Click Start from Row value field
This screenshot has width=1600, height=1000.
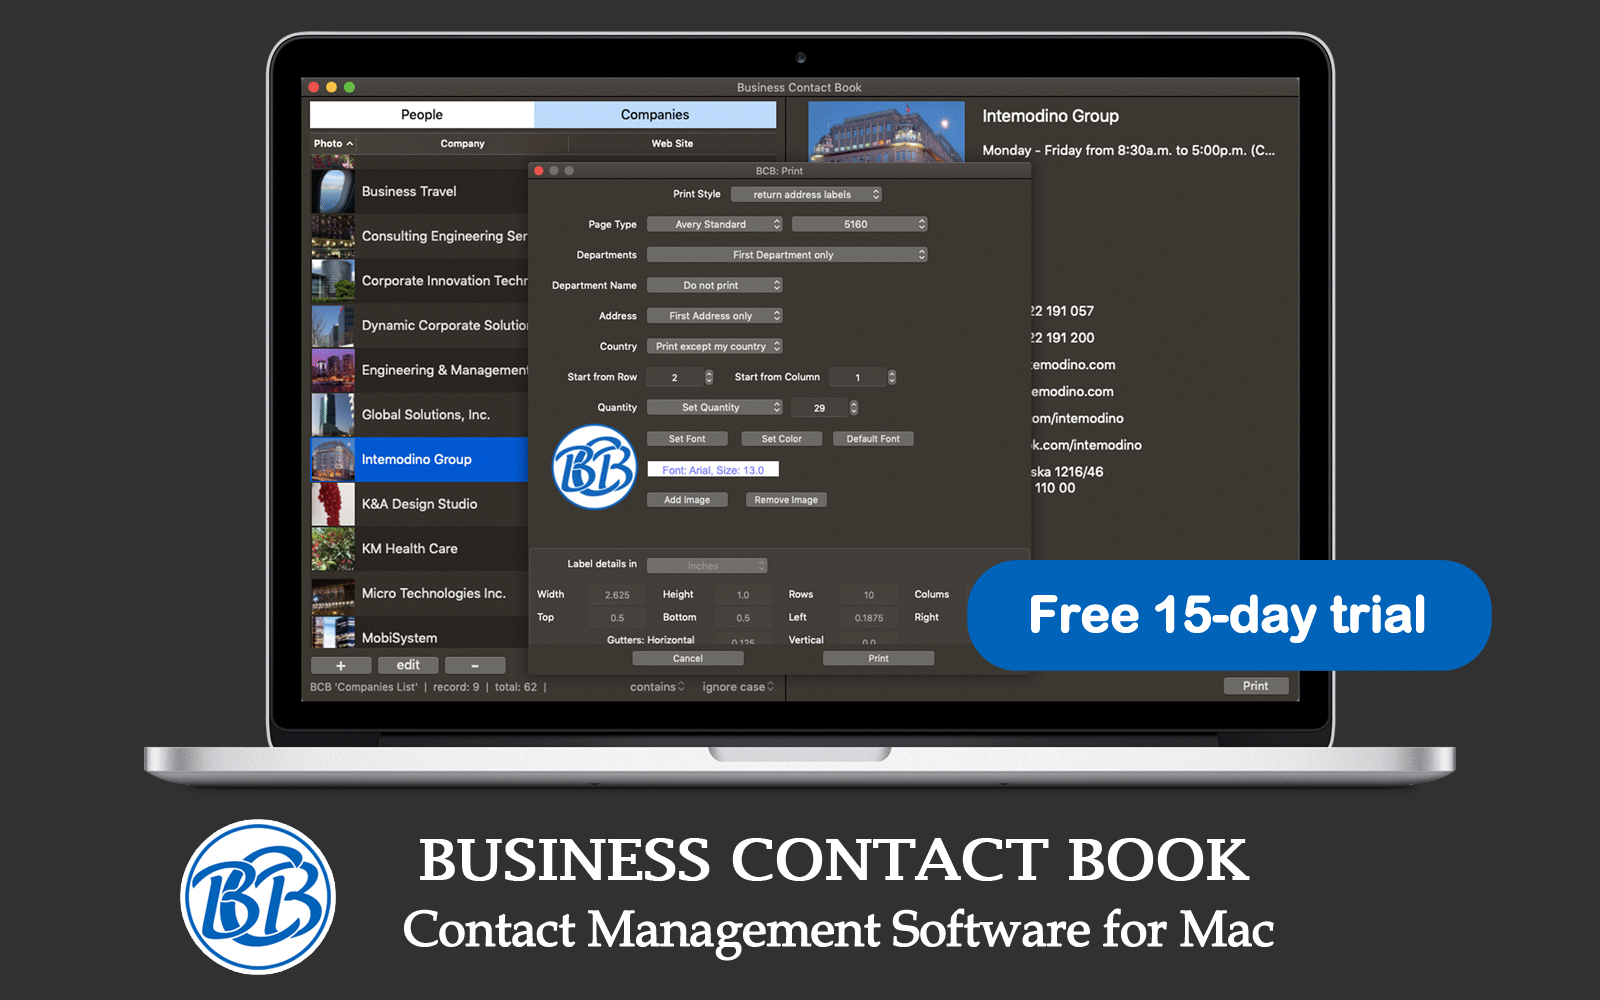coord(675,377)
